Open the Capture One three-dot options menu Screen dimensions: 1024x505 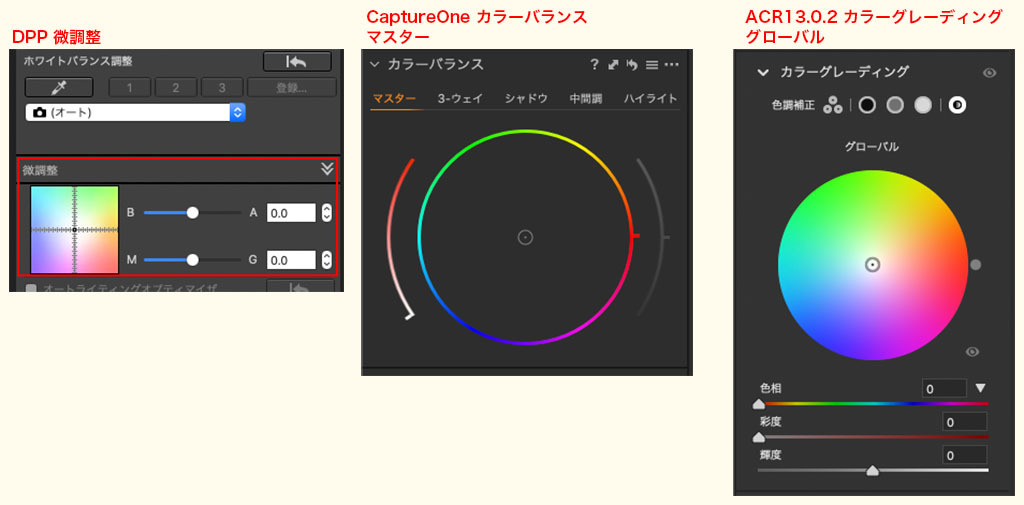pyautogui.click(x=671, y=64)
